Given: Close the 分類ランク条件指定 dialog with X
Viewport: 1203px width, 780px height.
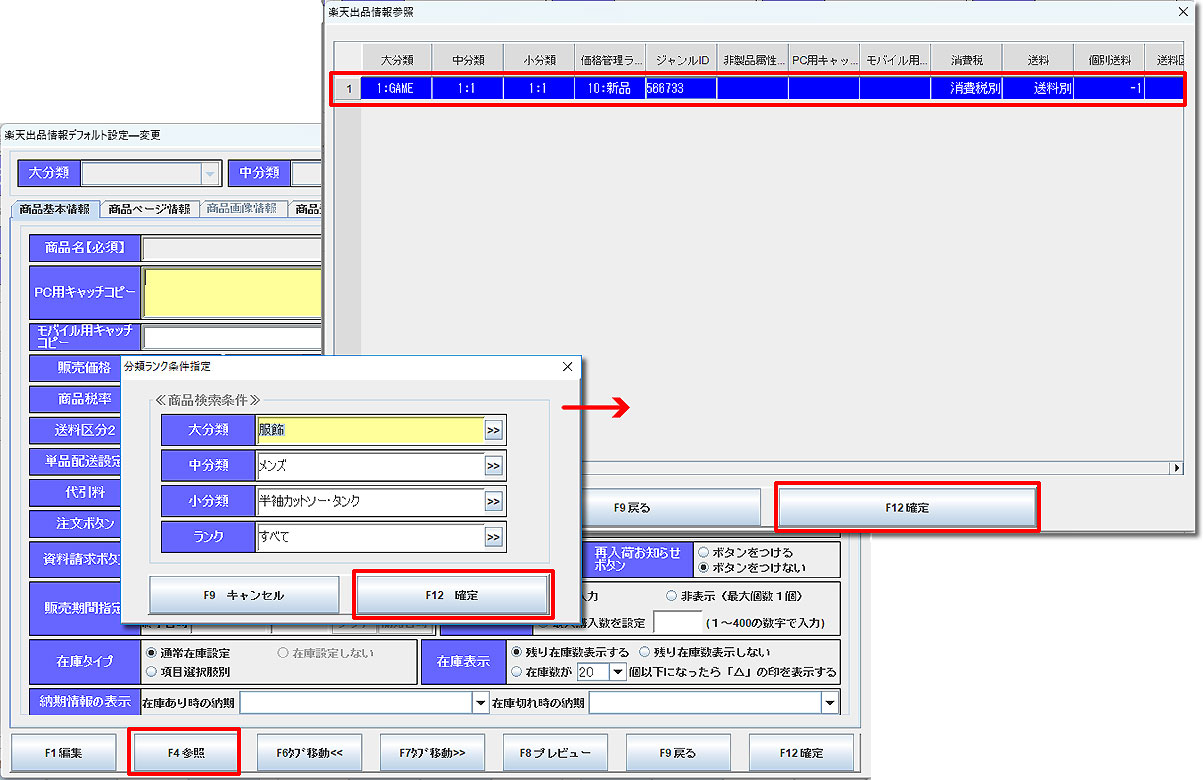Looking at the screenshot, I should tap(567, 367).
